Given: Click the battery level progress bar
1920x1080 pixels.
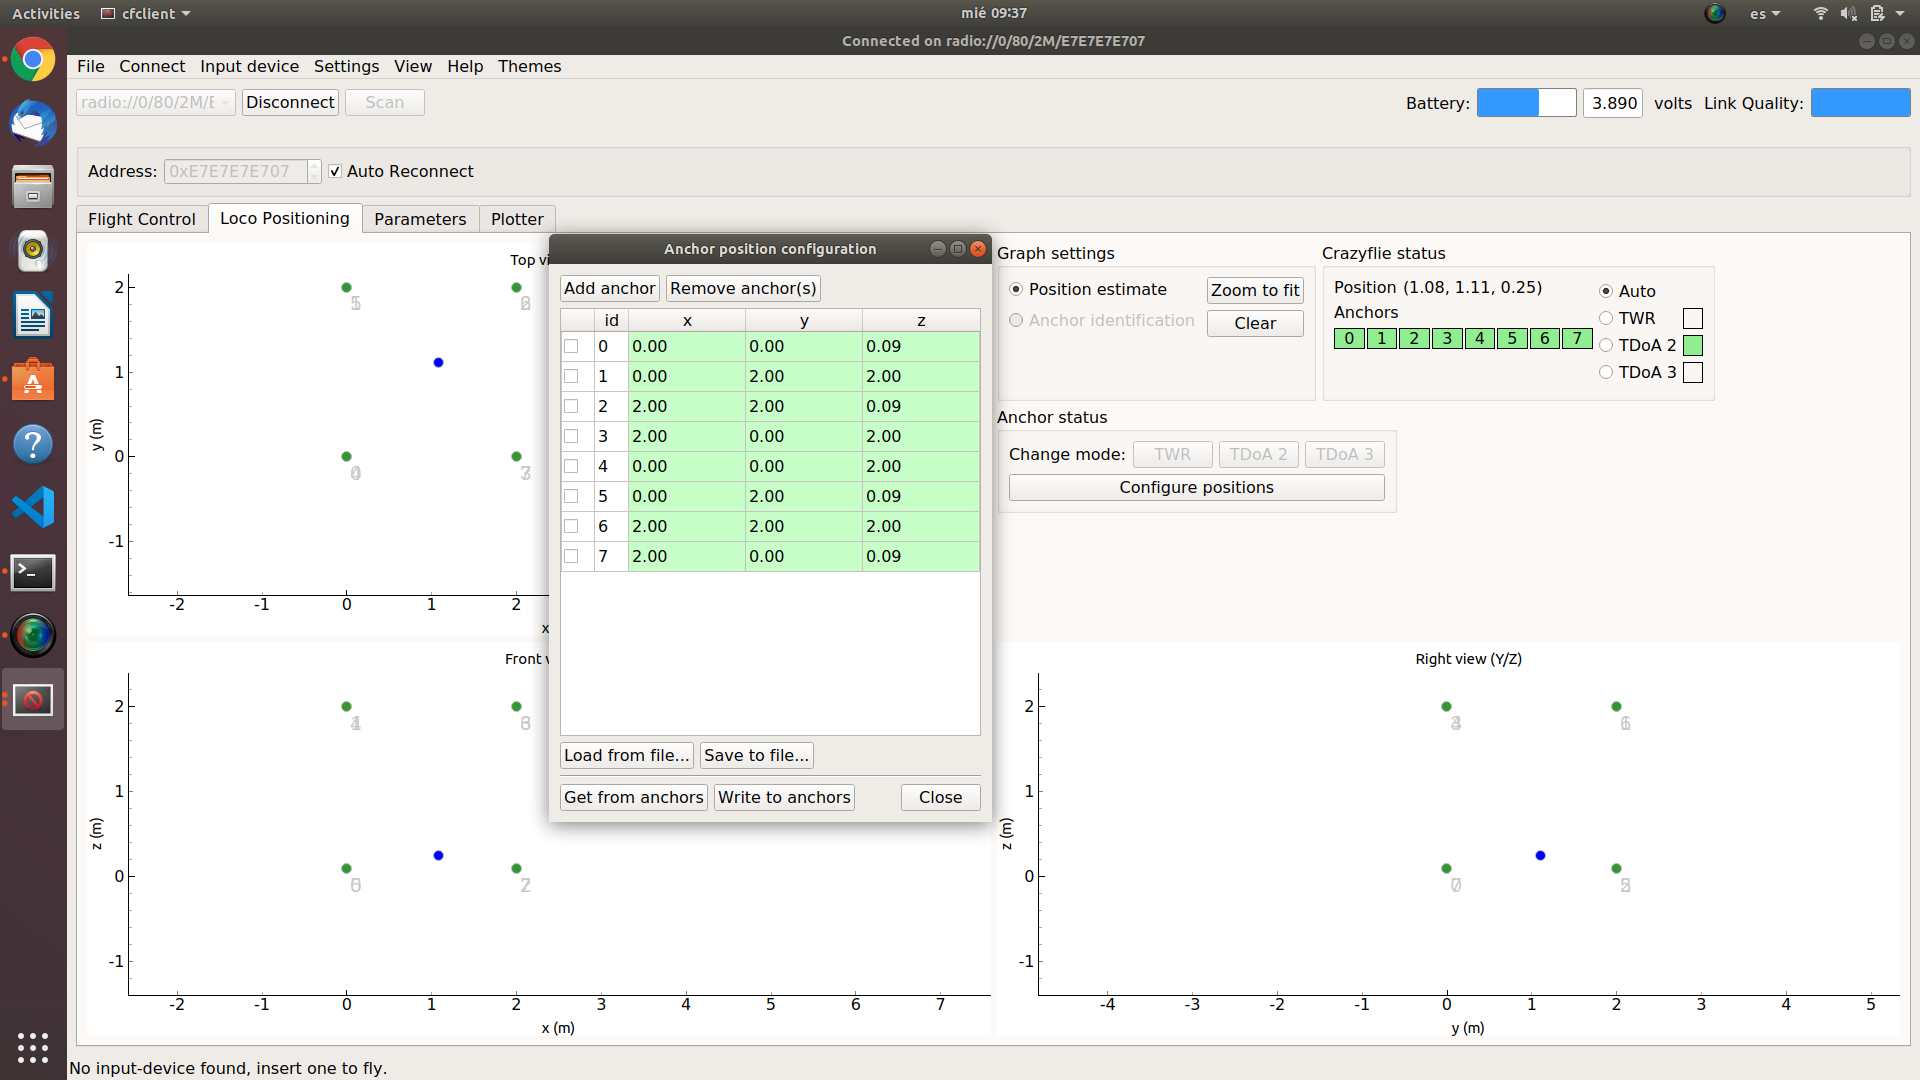Looking at the screenshot, I should [1526, 103].
